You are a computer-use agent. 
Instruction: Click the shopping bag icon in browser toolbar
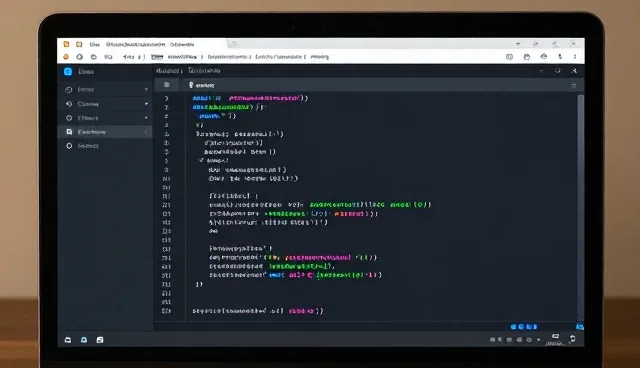tap(527, 57)
